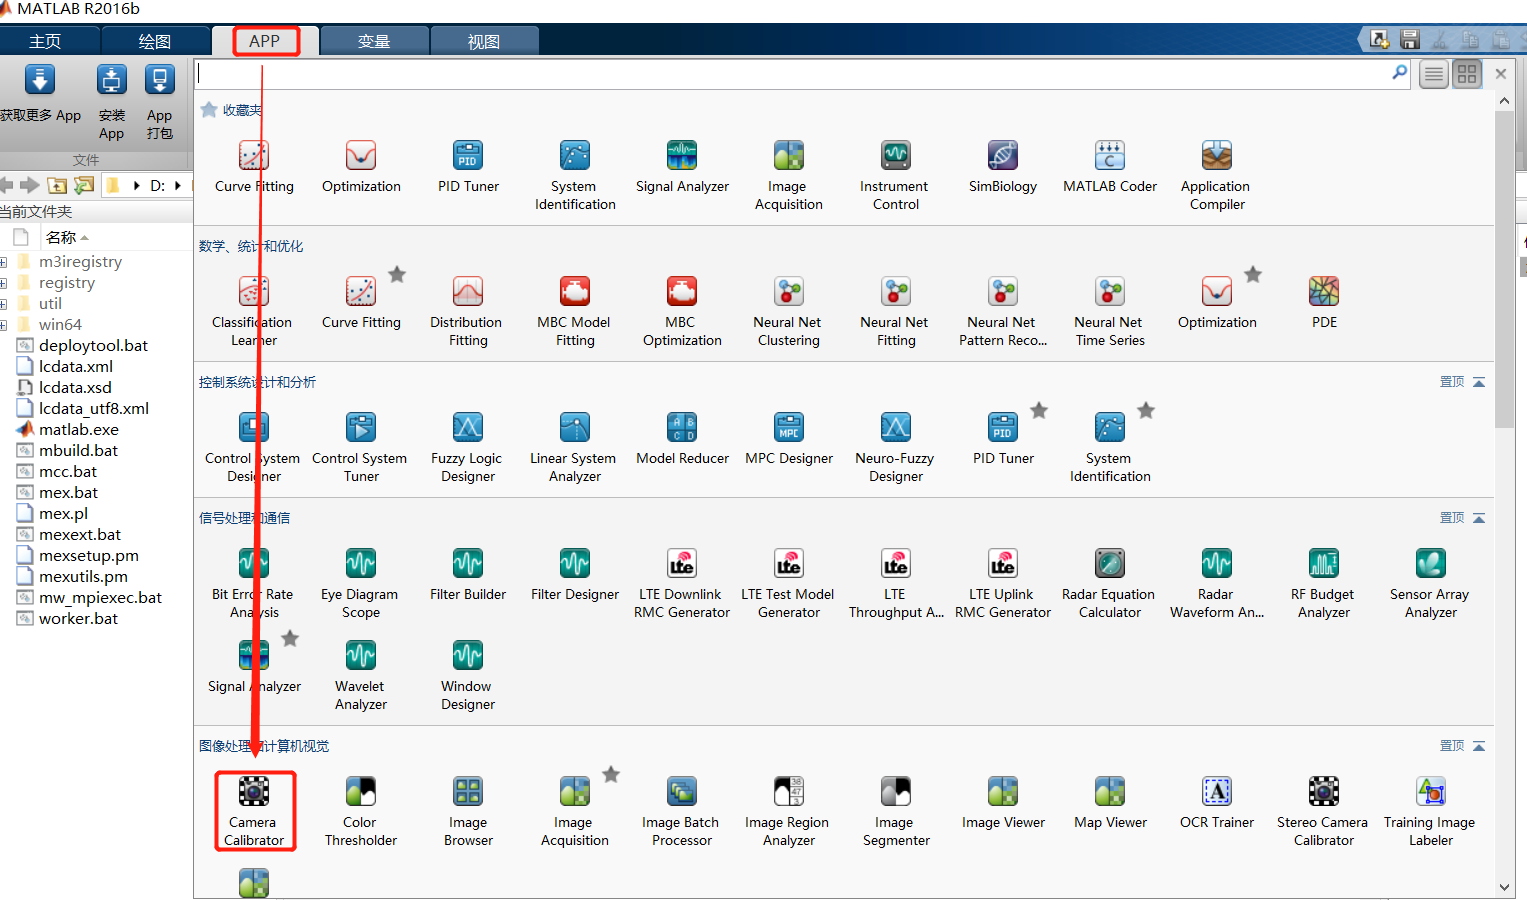1527x900 pixels.
Task: Switch gallery to list view
Action: click(x=1434, y=74)
